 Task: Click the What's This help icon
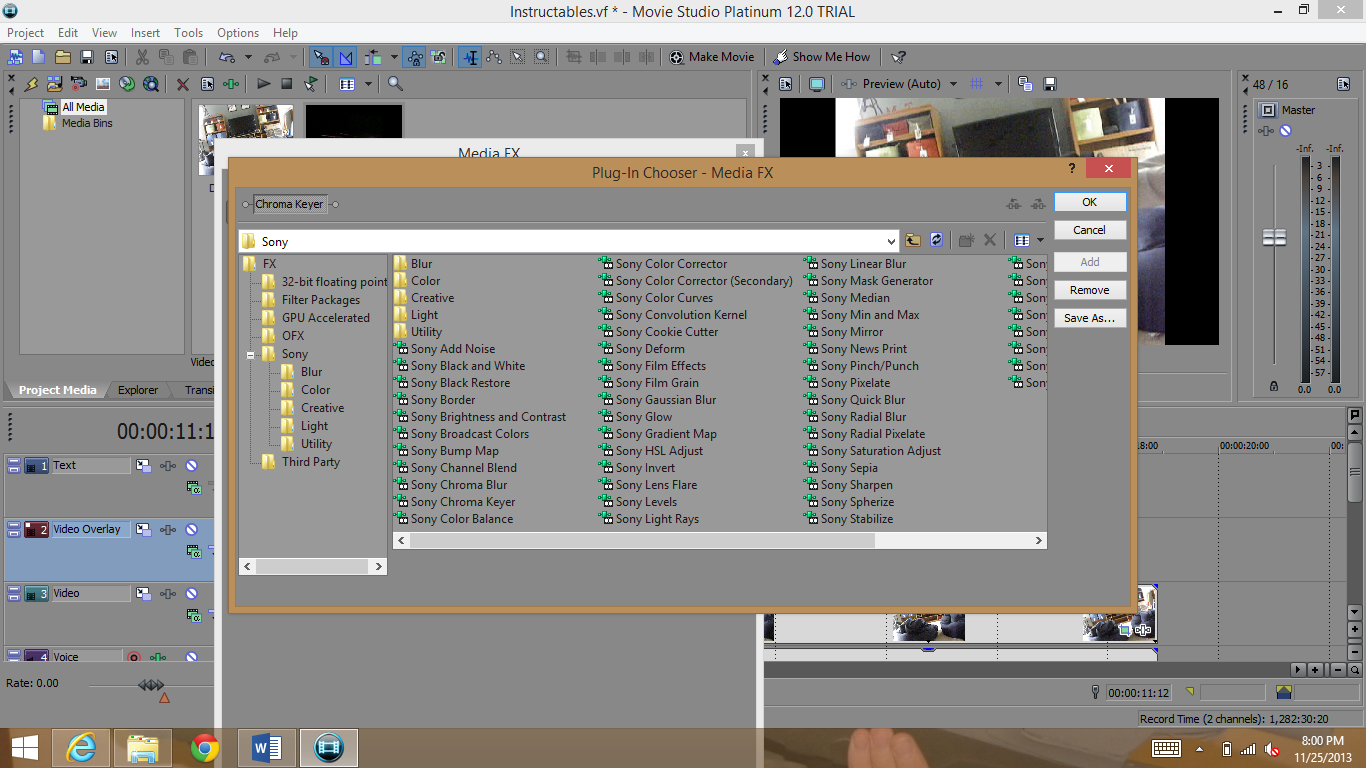click(x=898, y=57)
